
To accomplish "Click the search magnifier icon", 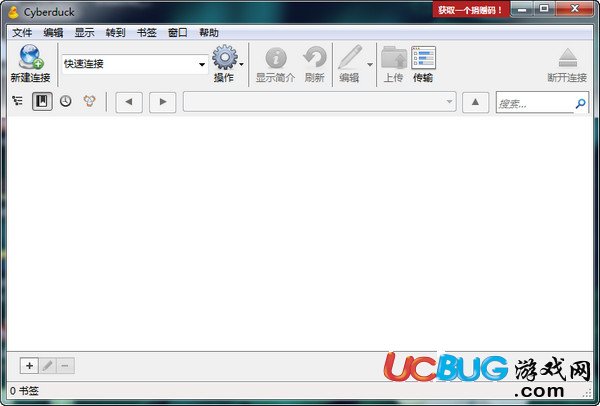I will point(580,103).
